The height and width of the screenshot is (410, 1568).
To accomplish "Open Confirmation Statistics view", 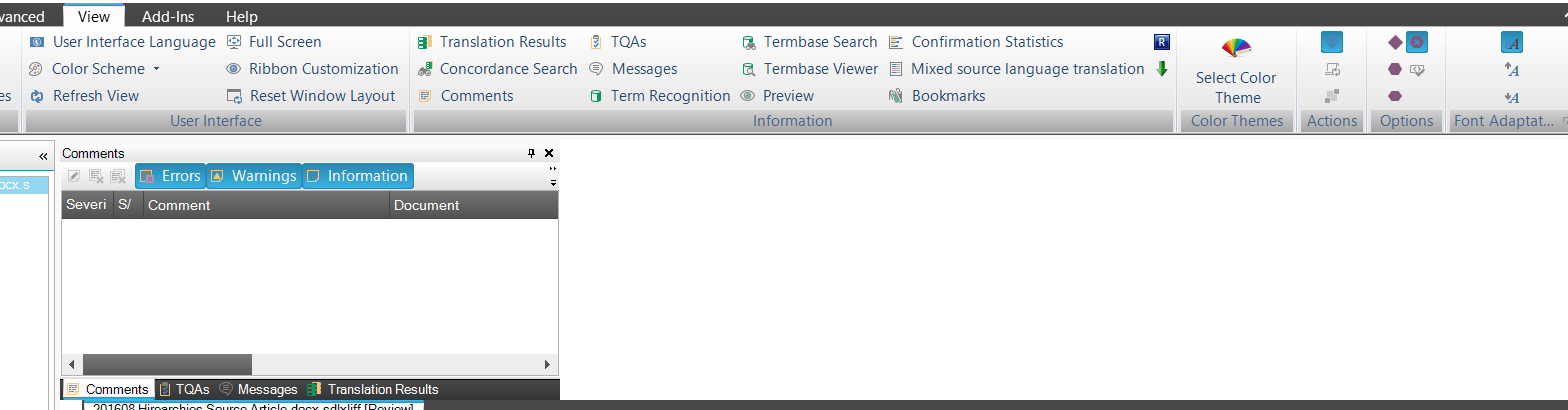I will [x=975, y=42].
